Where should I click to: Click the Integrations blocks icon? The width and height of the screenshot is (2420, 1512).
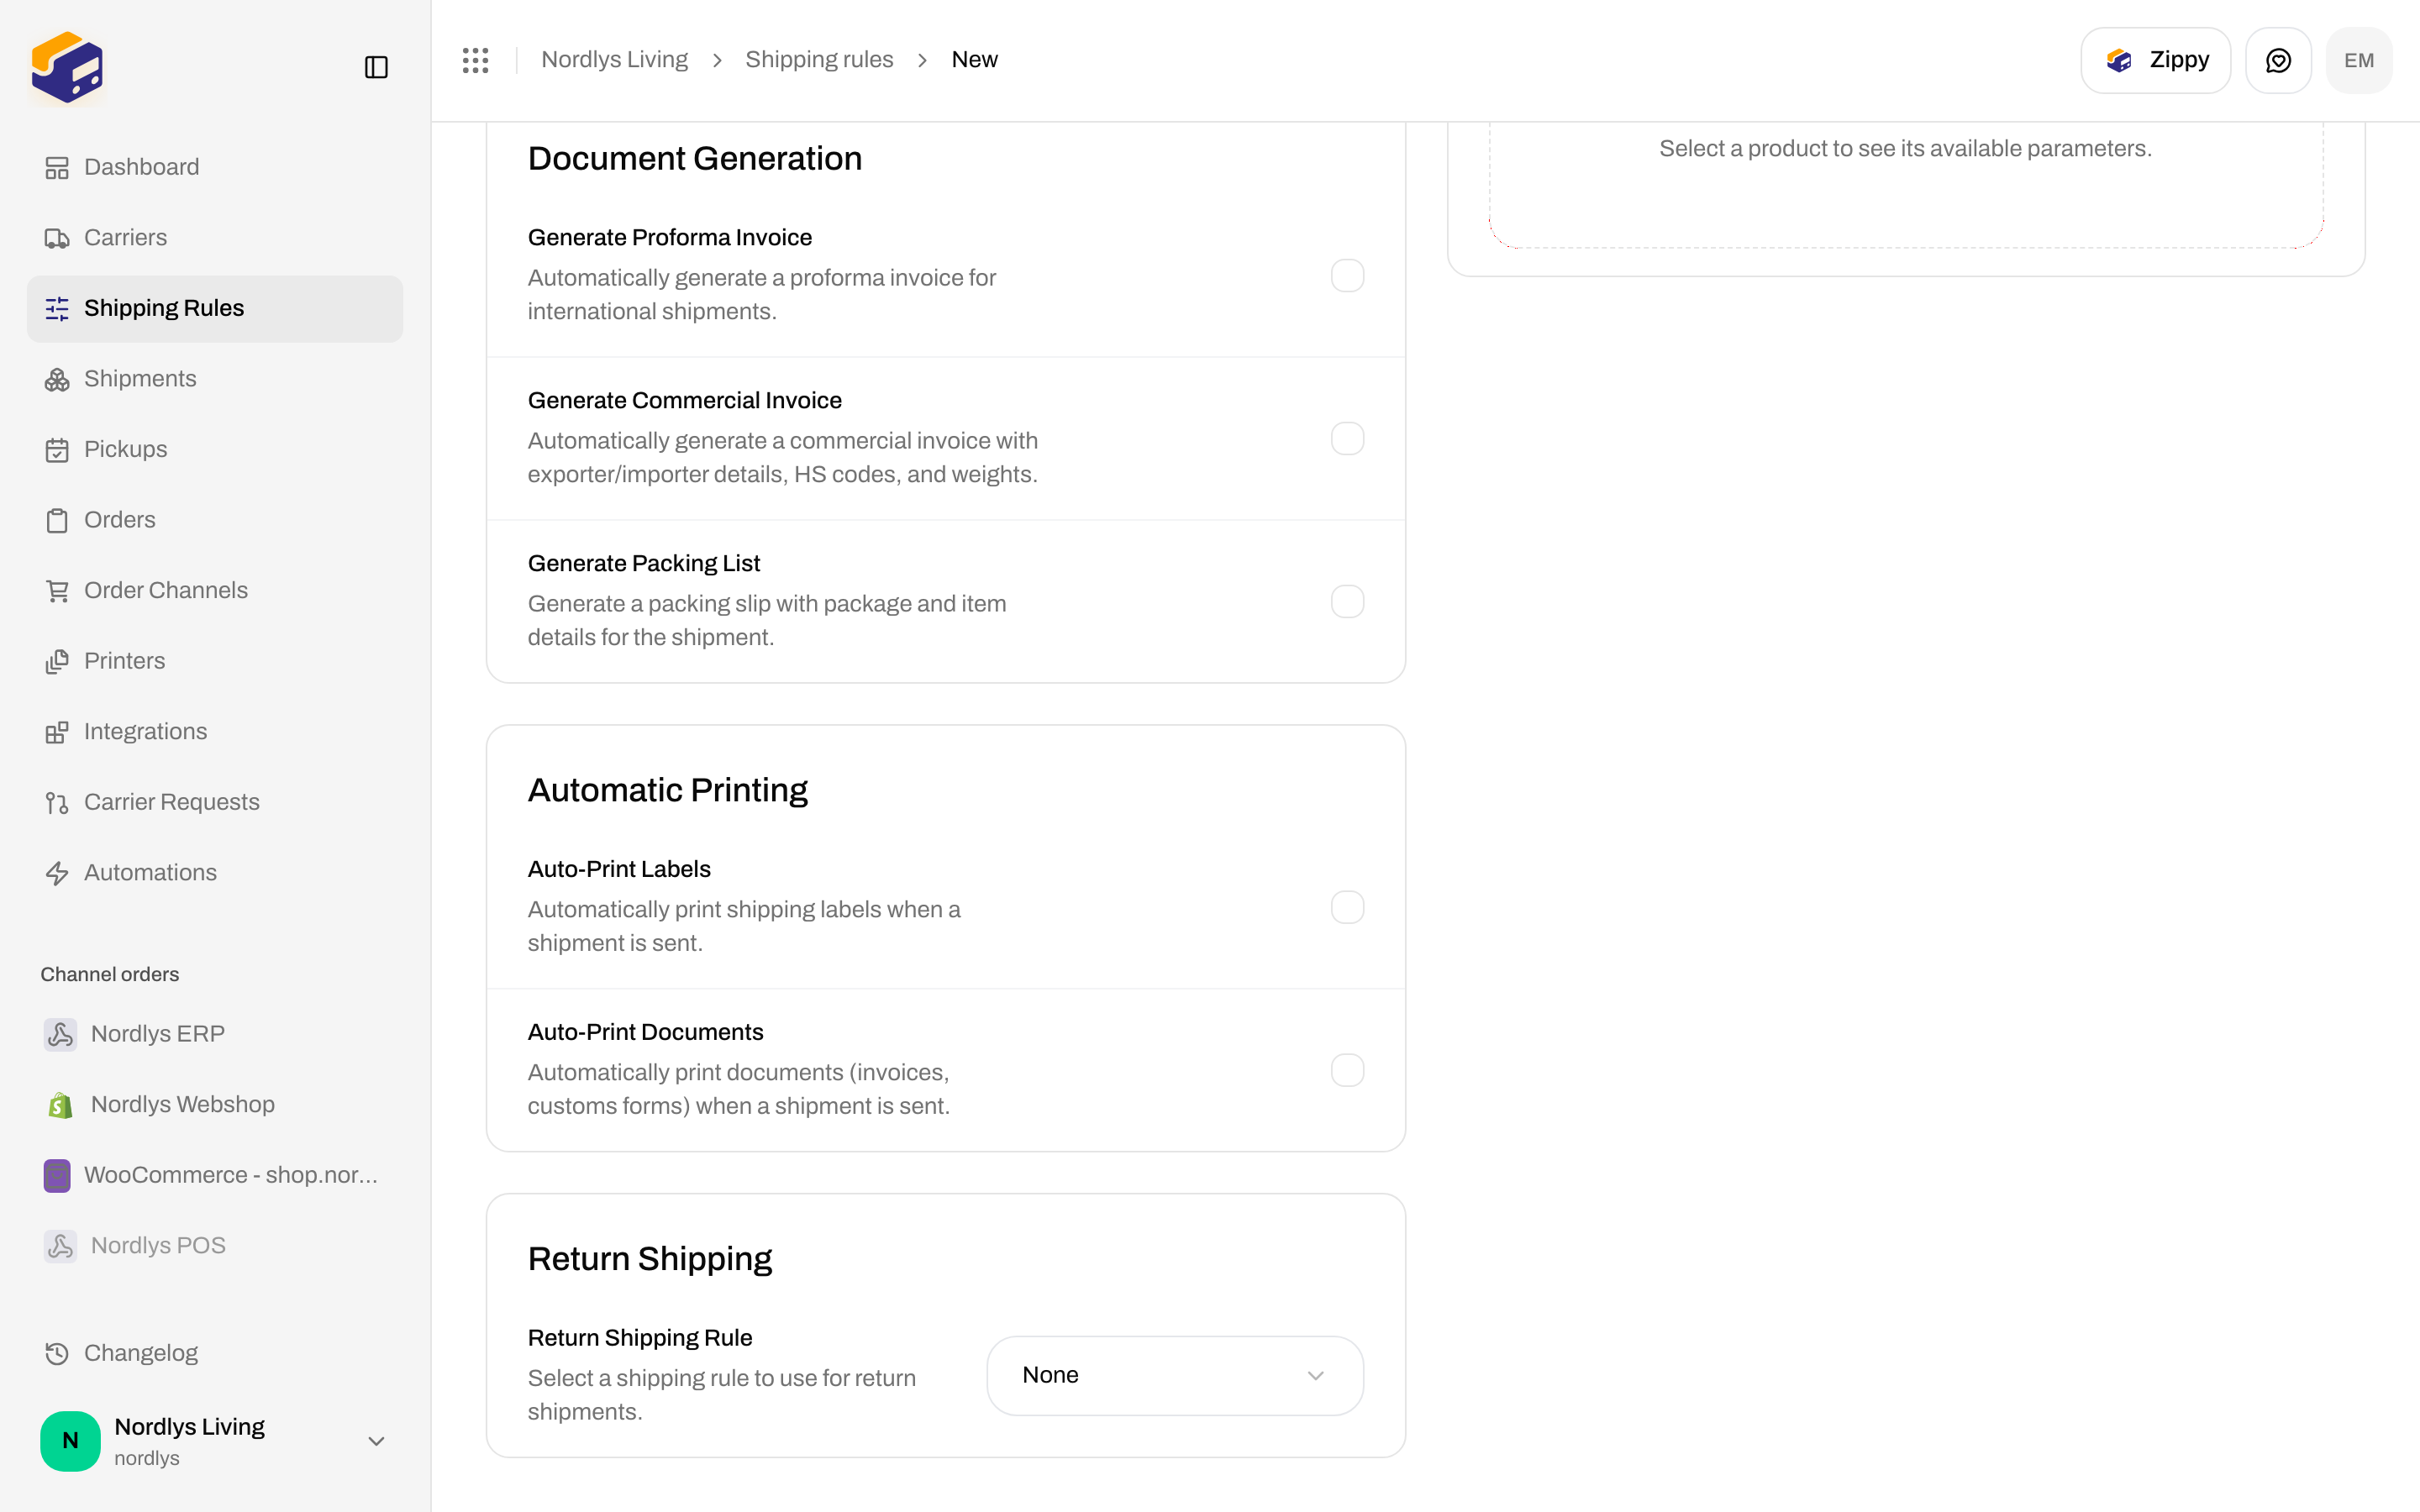[57, 732]
